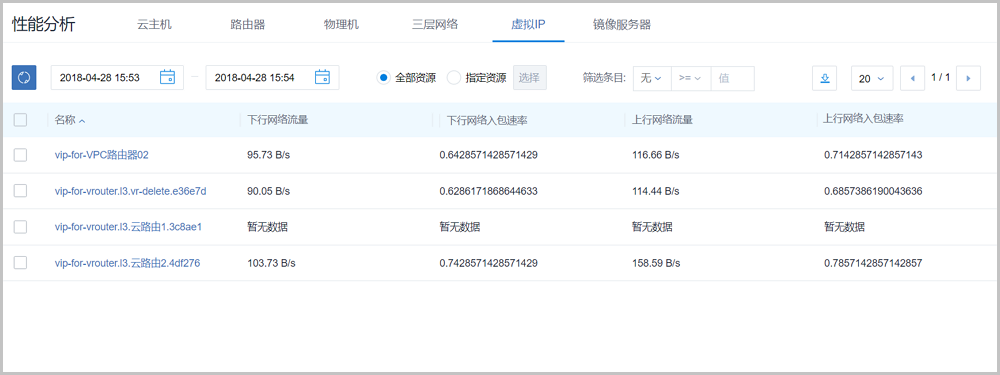The image size is (1000, 375).
Task: Click the 103.73 B/s cell
Action: coord(271,262)
